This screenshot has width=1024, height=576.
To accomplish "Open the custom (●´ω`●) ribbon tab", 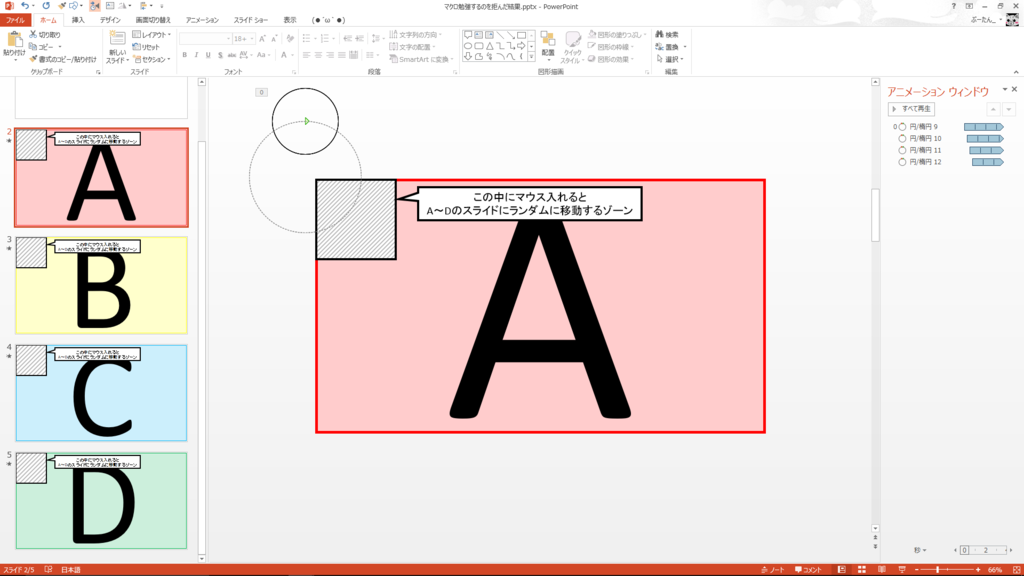I will coord(328,20).
